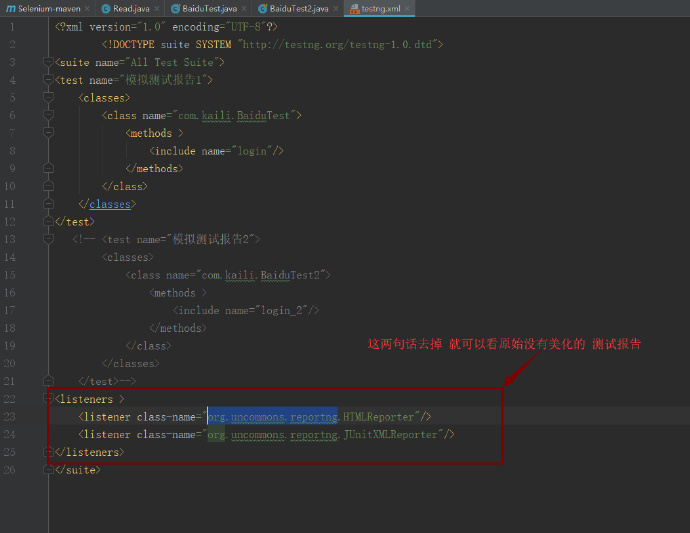Image resolution: width=690 pixels, height=533 pixels.
Task: Close the BaiduTest.java tab
Action: [x=244, y=8]
